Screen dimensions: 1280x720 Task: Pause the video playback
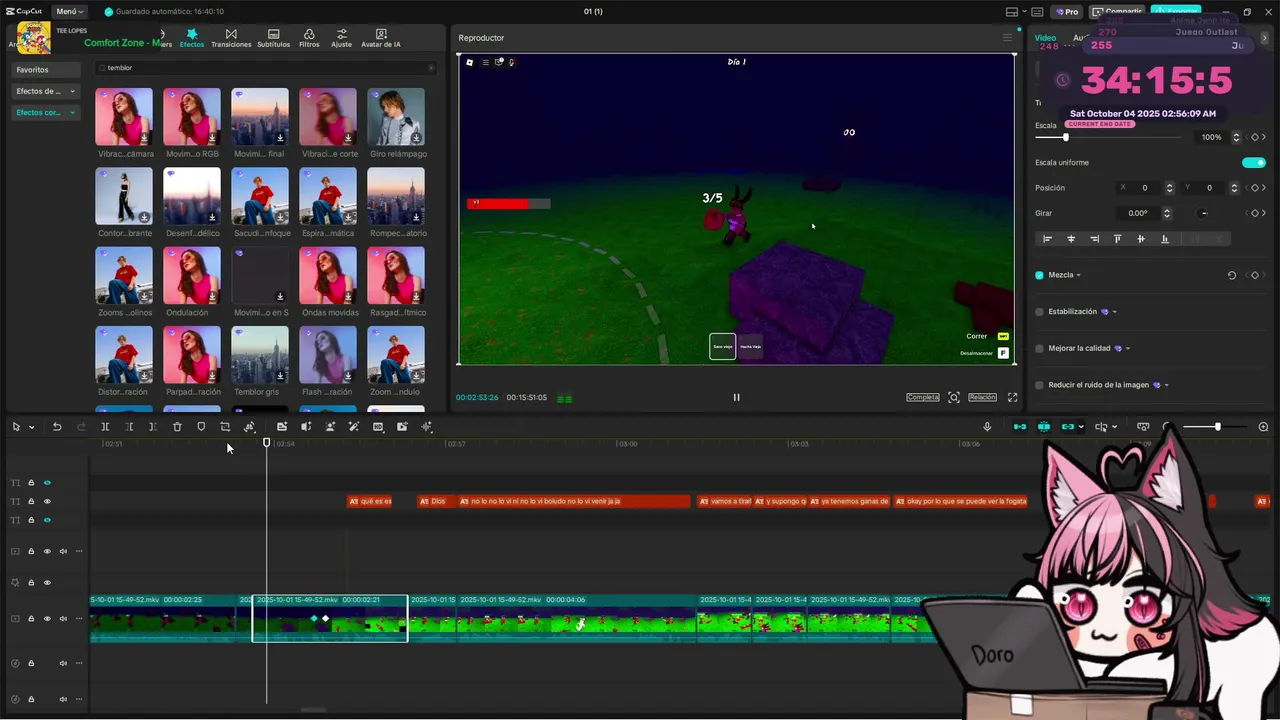tap(736, 397)
